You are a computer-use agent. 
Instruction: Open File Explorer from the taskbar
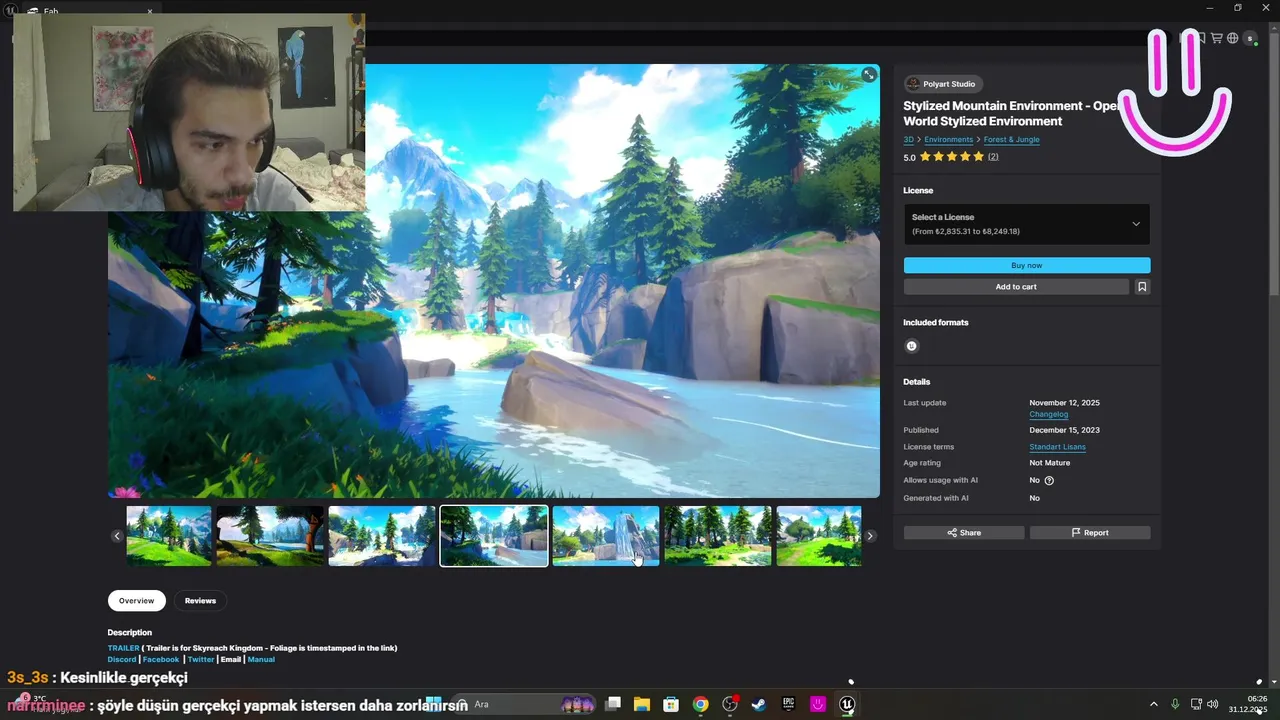pyautogui.click(x=642, y=704)
